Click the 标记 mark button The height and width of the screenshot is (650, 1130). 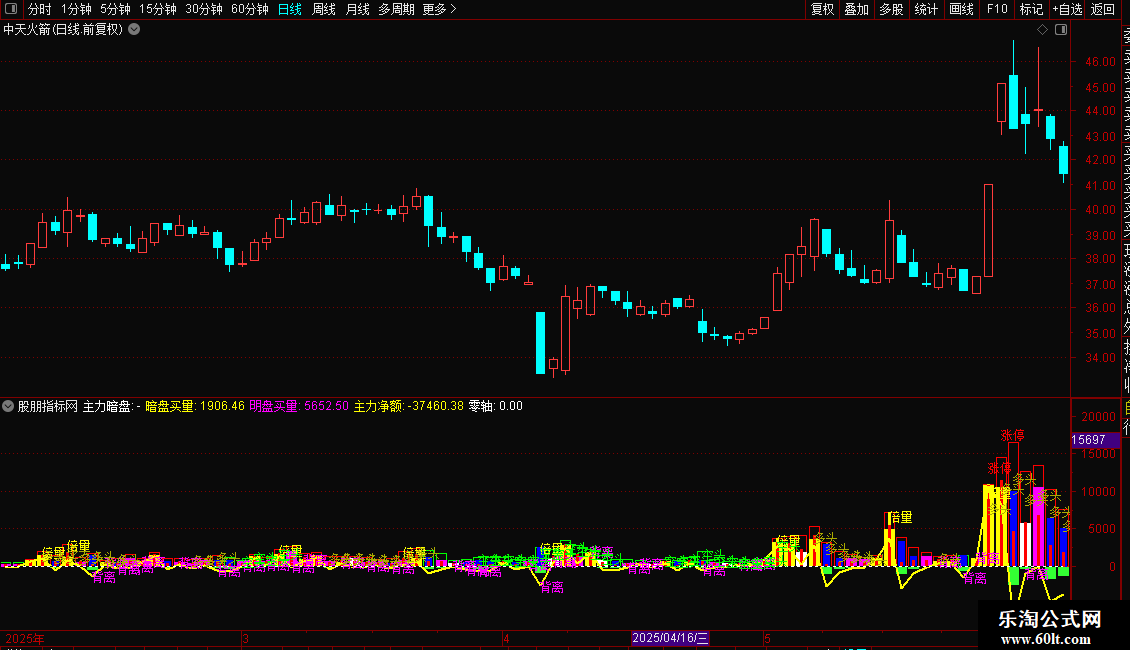[x=1031, y=9]
